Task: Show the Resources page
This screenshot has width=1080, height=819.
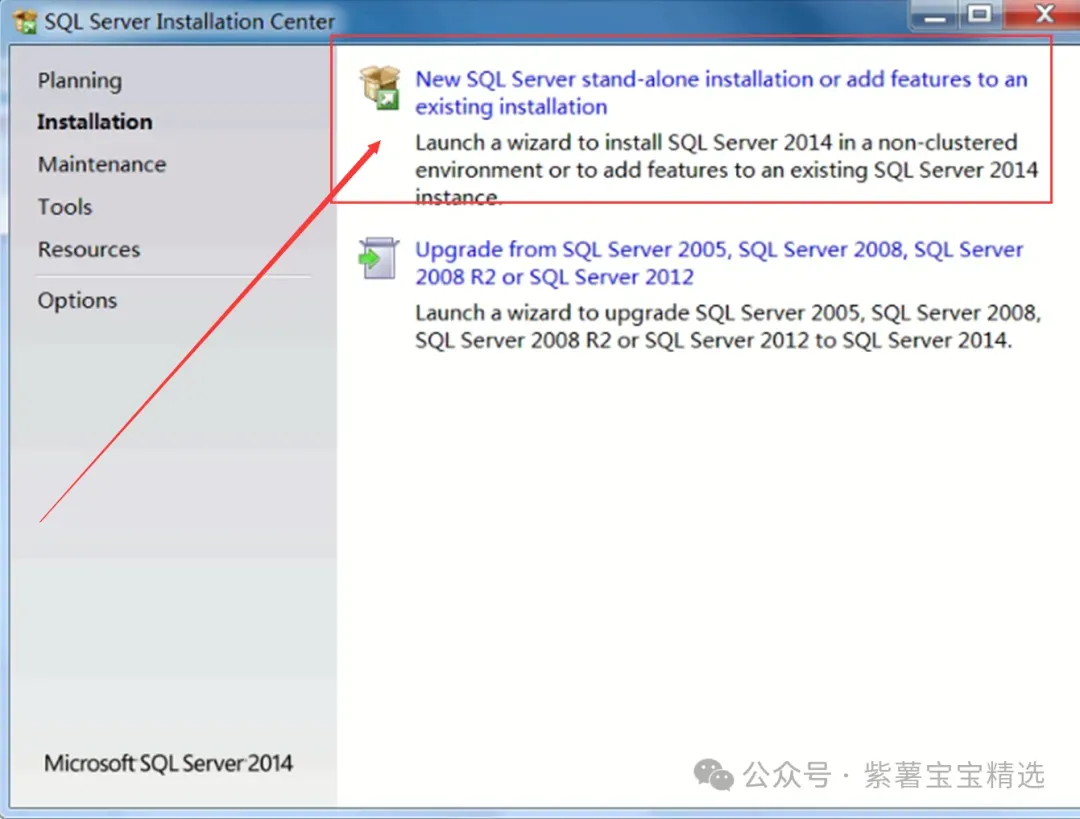Action: pyautogui.click(x=89, y=249)
